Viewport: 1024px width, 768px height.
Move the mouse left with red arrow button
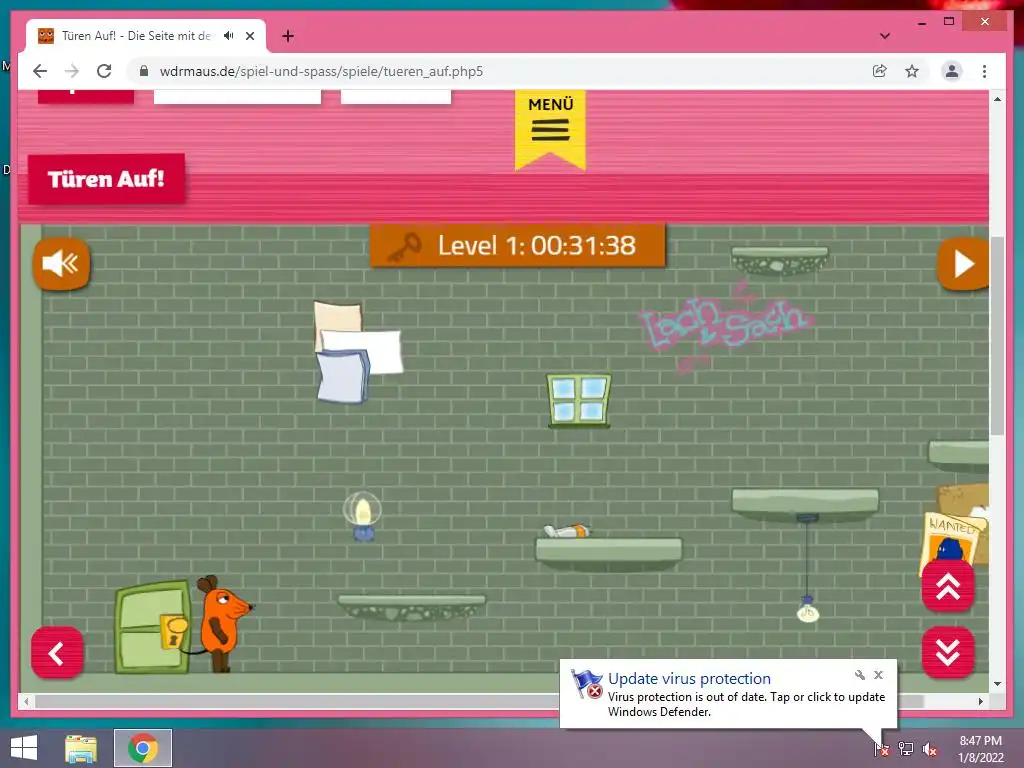(x=57, y=652)
